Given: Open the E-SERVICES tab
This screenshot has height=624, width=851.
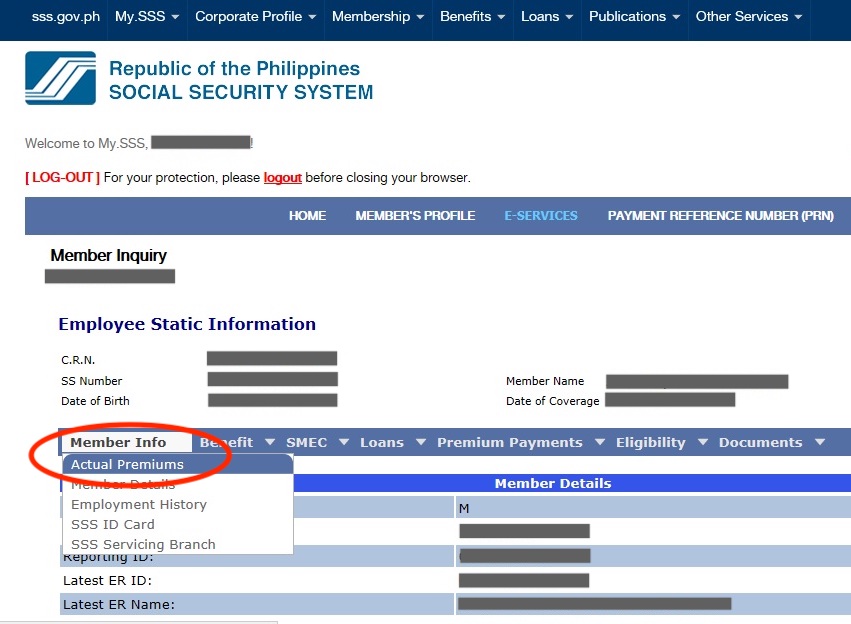Looking at the screenshot, I should pos(540,215).
